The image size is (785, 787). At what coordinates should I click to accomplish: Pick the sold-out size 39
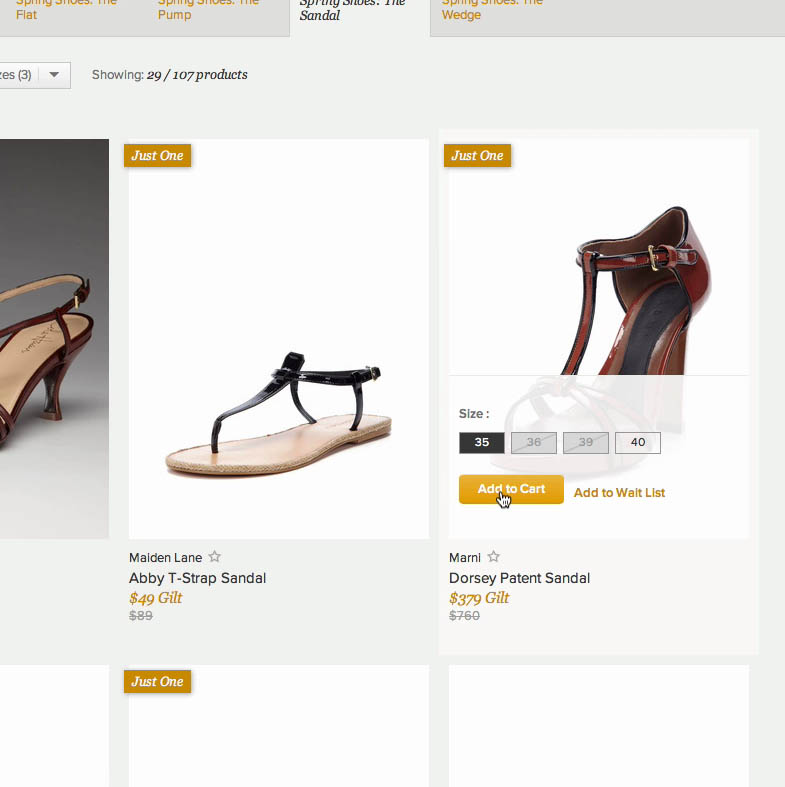586,442
